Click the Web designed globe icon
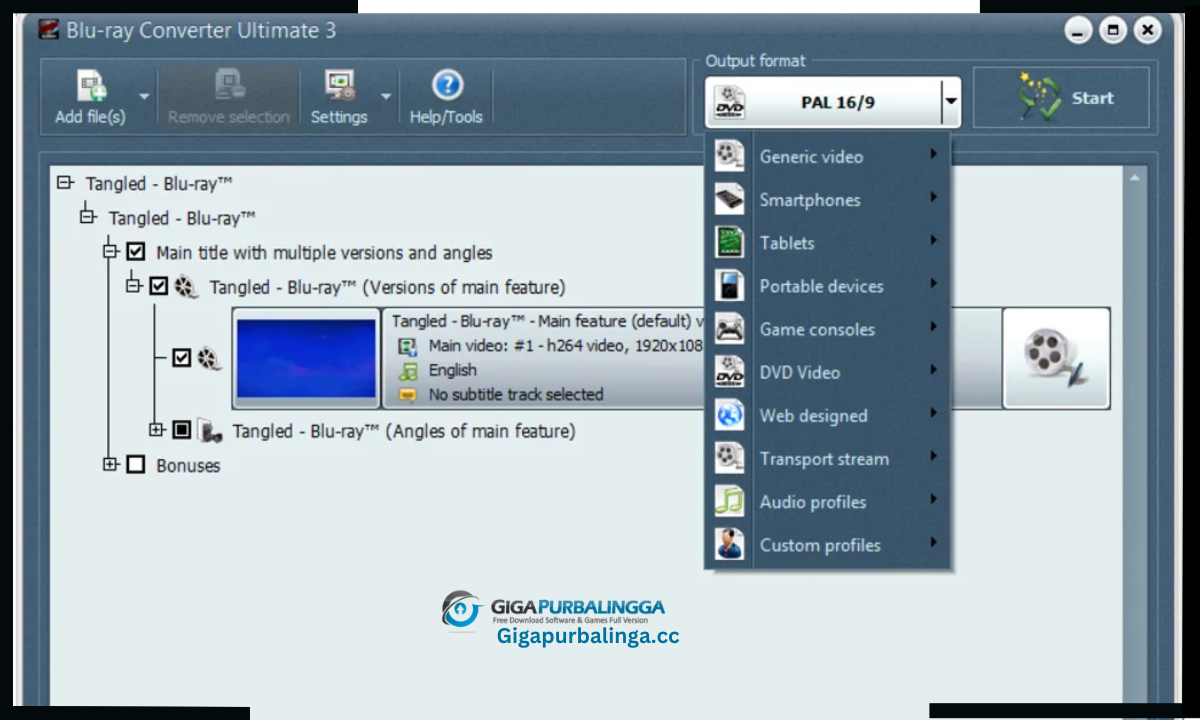Image resolution: width=1200 pixels, height=720 pixels. point(730,415)
